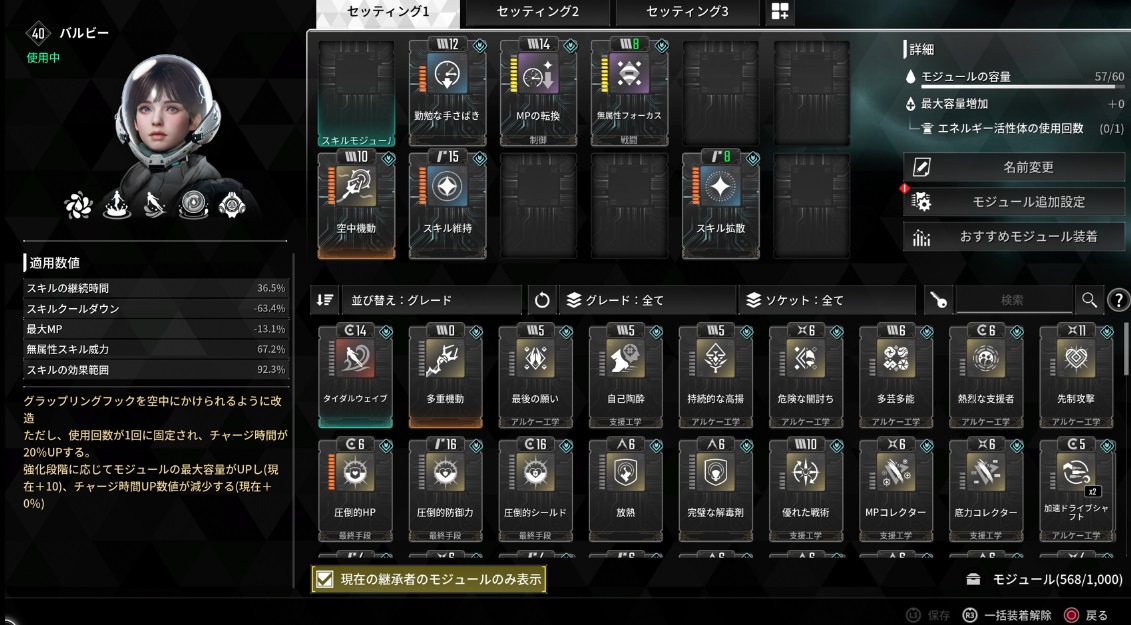The image size is (1131, 625).
Task: Click the おすすめモジュール装着 button
Action: (1013, 236)
